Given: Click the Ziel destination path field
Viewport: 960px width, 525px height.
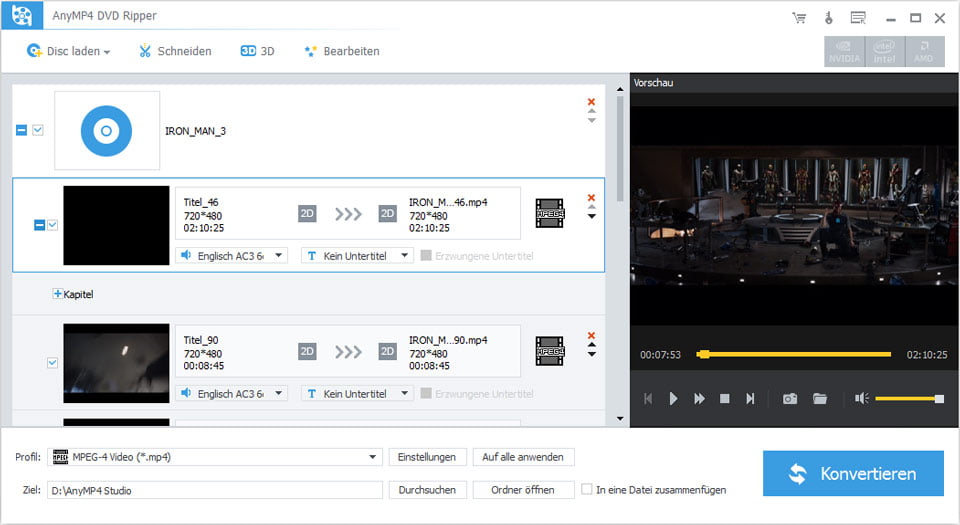Looking at the screenshot, I should (x=215, y=490).
